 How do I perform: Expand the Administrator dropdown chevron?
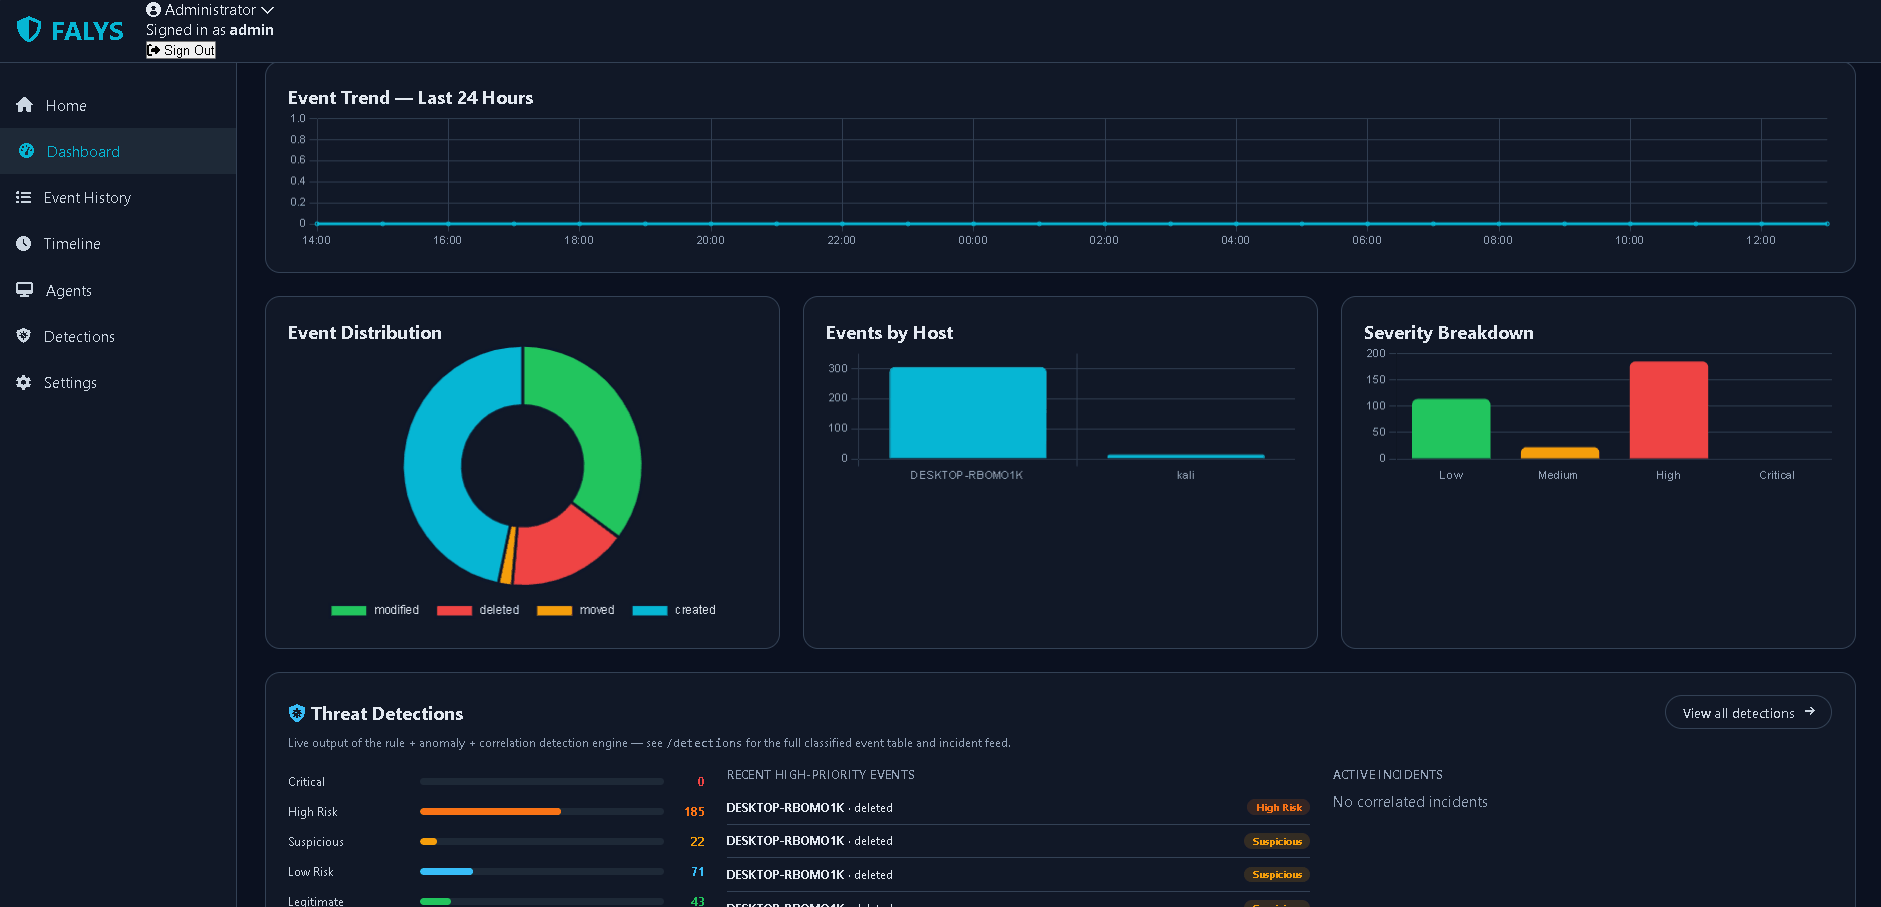267,10
